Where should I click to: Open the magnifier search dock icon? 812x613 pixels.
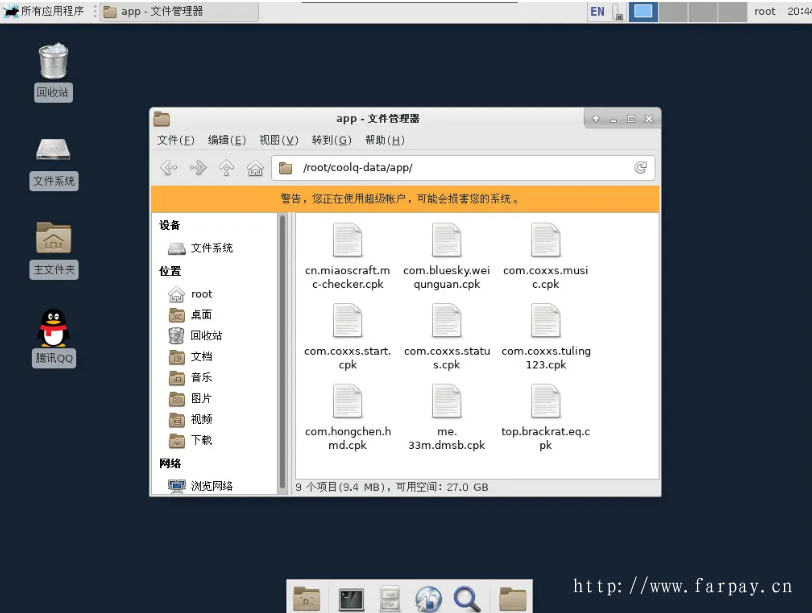click(x=466, y=598)
